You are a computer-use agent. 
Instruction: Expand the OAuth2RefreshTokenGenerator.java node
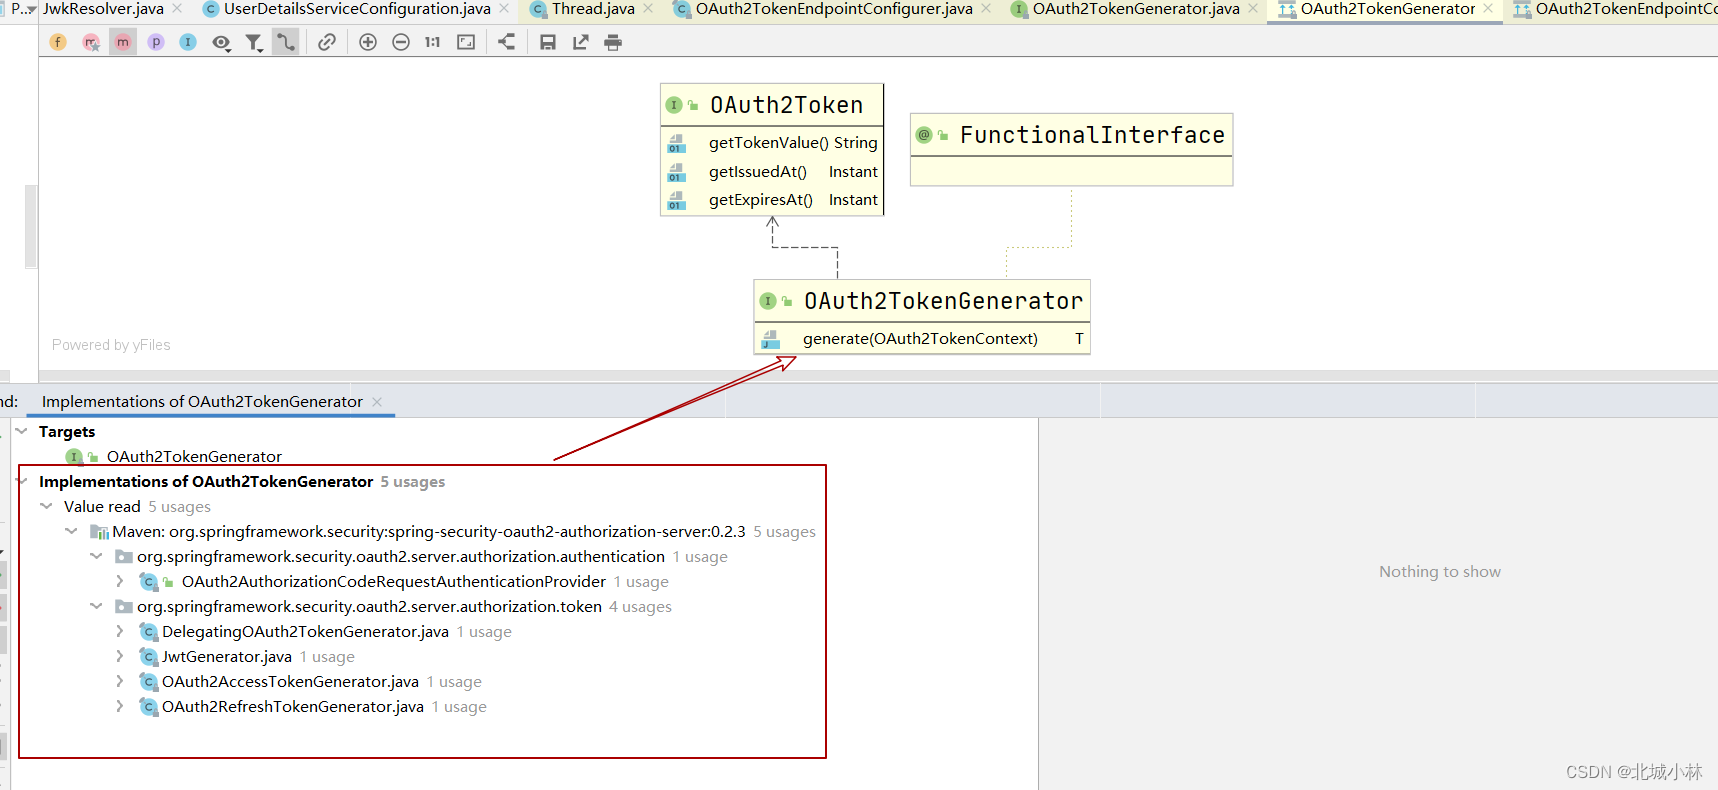120,707
